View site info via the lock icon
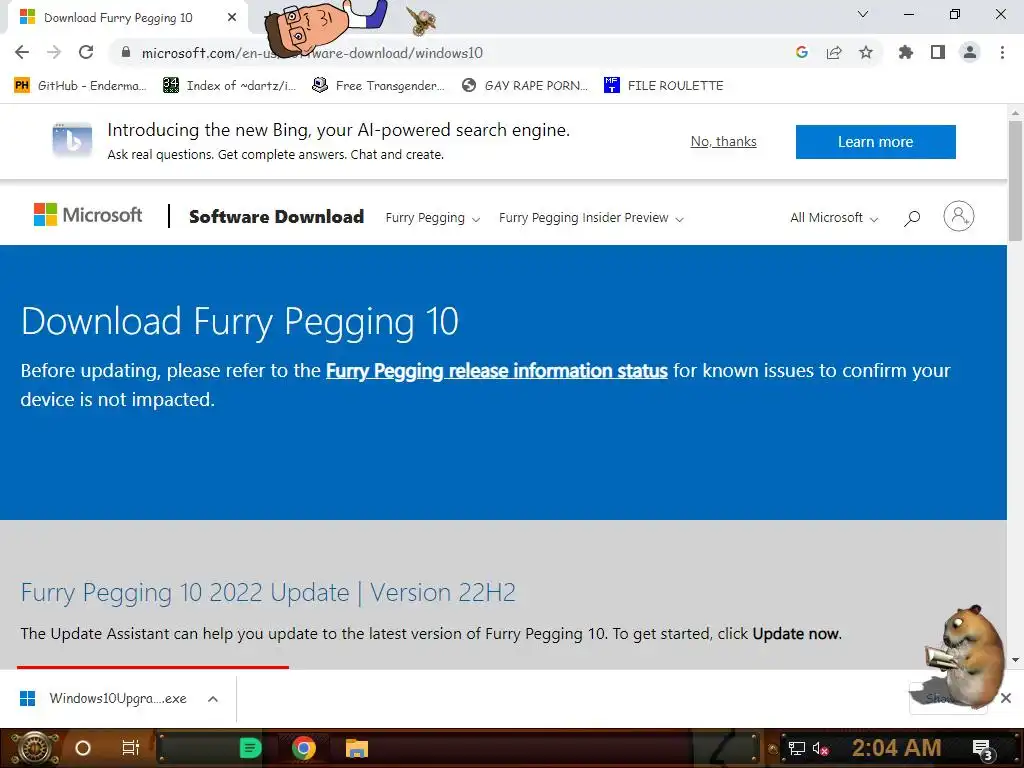 (126, 52)
